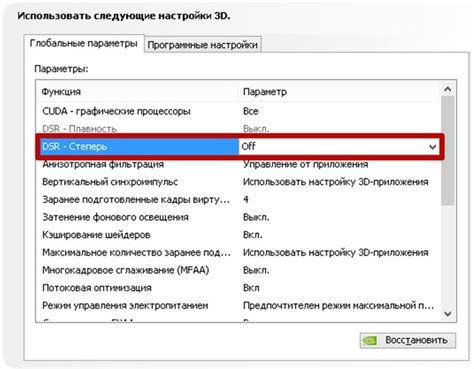Open Многокадровое сглаживание (MFAA) value
Screen dimensions: 474x369
click(x=256, y=270)
